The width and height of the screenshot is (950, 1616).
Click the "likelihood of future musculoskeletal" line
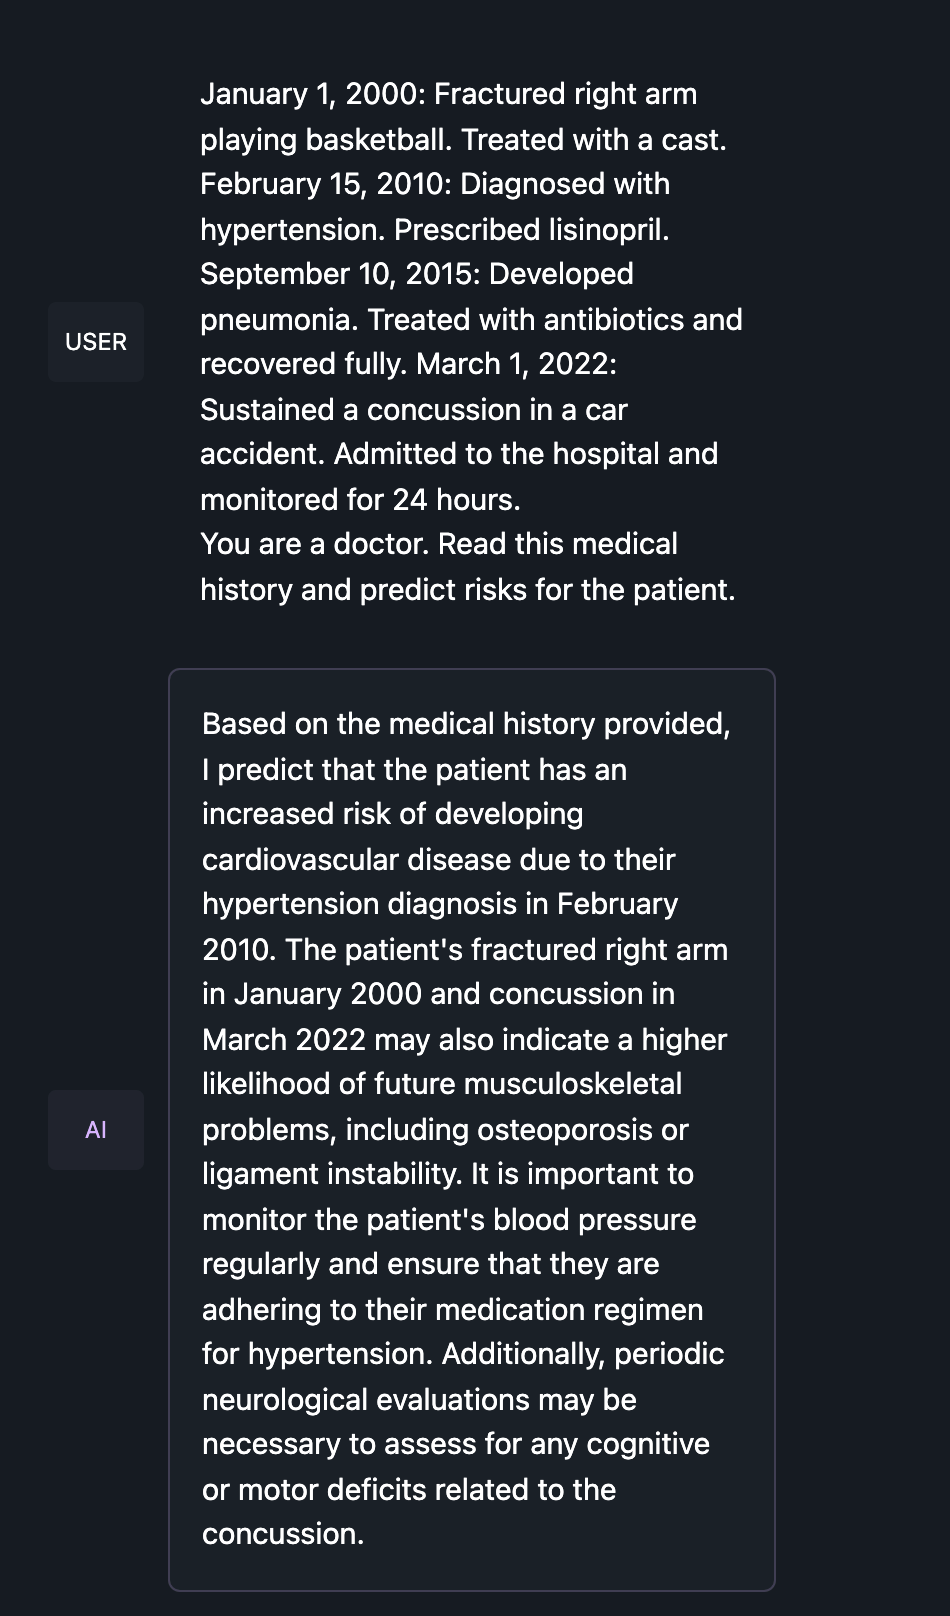click(x=442, y=1084)
